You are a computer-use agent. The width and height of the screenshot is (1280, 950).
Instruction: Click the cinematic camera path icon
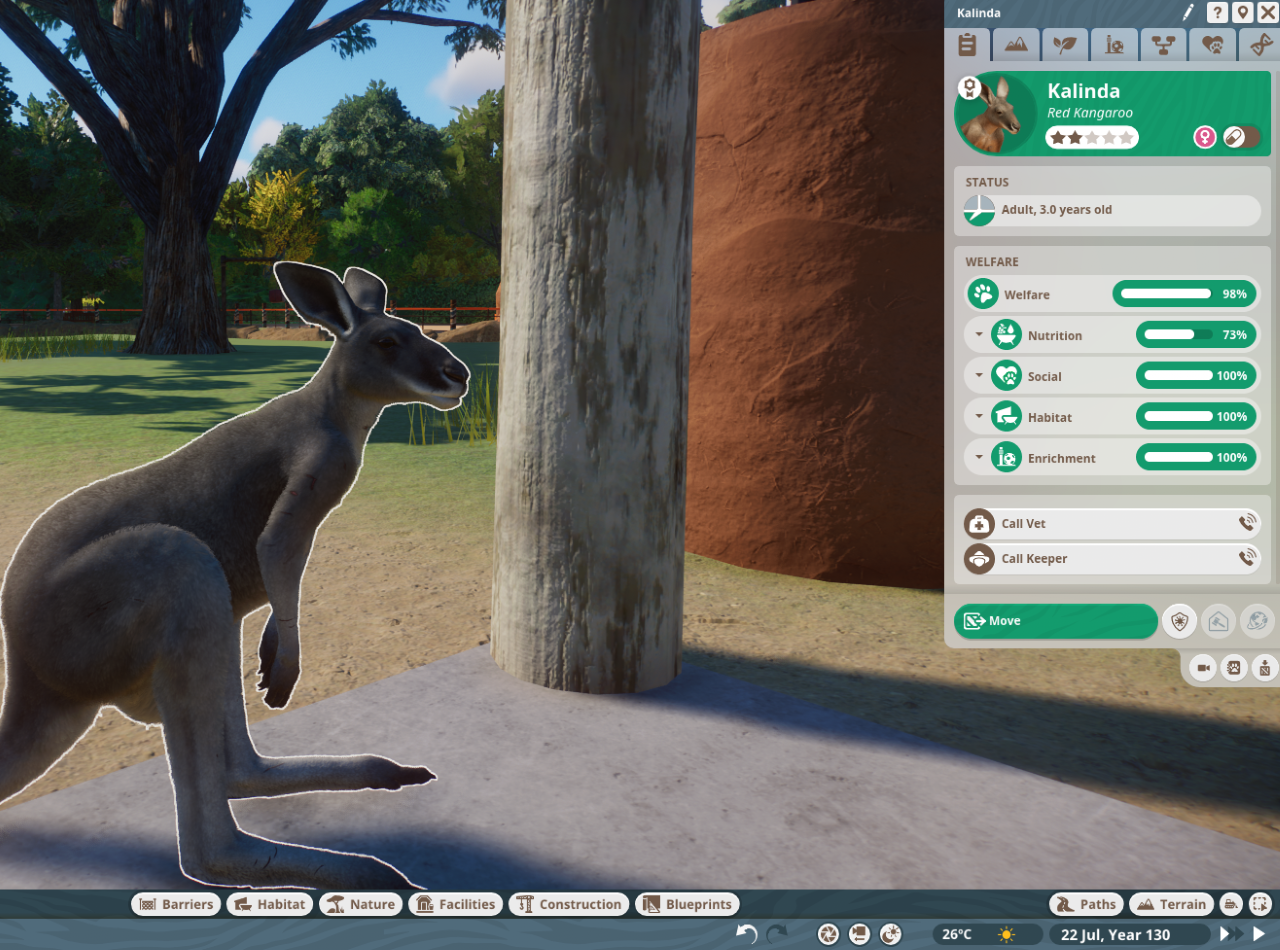[859, 934]
